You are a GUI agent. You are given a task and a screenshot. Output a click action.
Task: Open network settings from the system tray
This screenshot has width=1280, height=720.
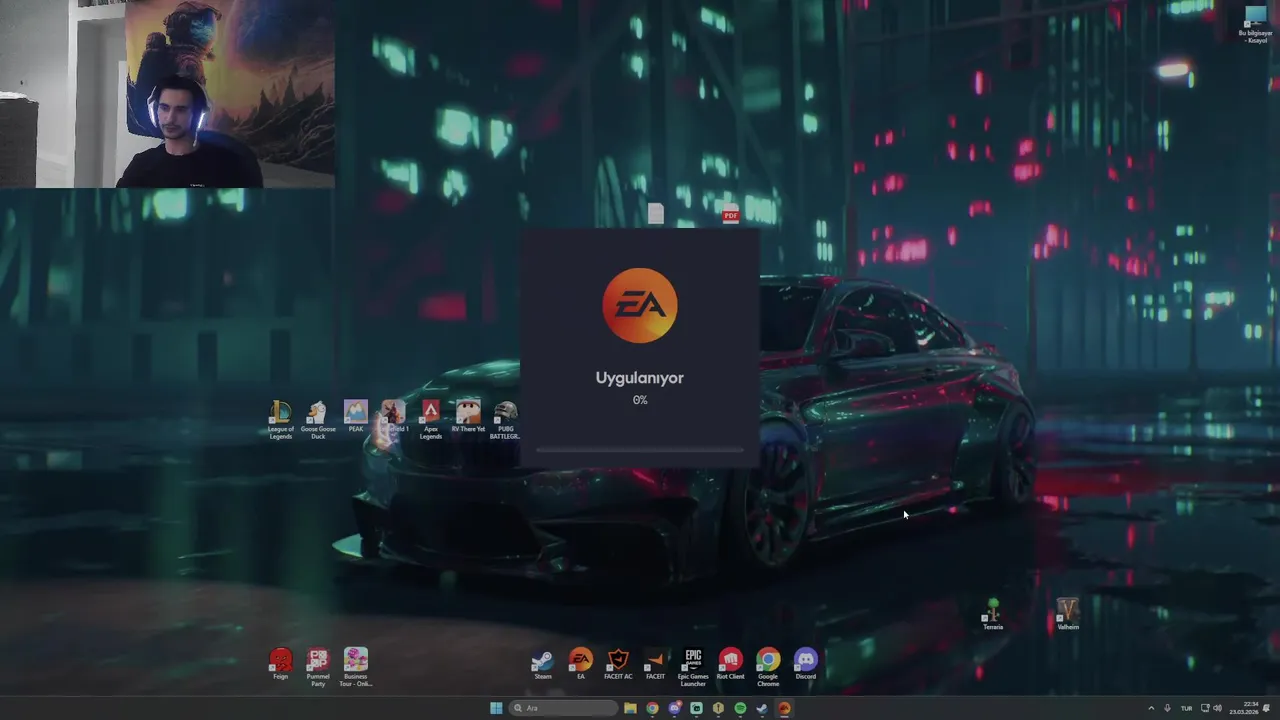pyautogui.click(x=1205, y=708)
